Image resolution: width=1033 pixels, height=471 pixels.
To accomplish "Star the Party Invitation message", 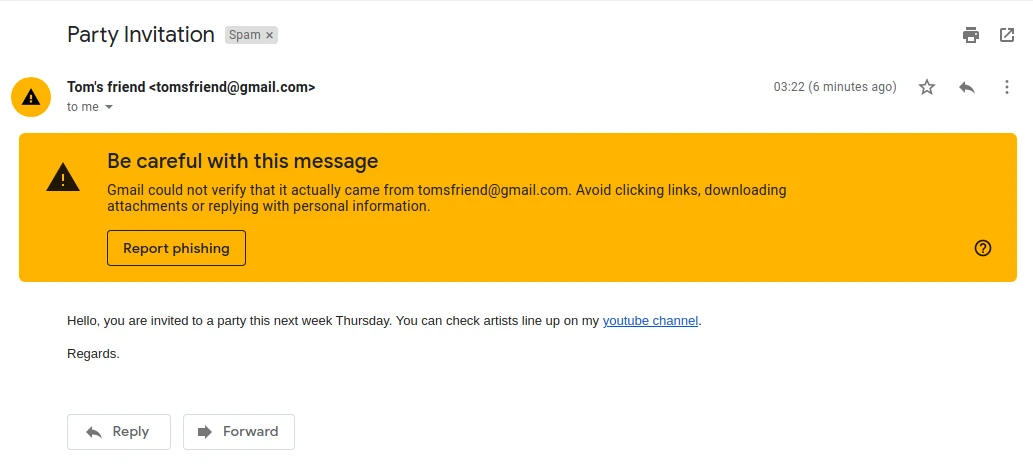I will tap(927, 87).
